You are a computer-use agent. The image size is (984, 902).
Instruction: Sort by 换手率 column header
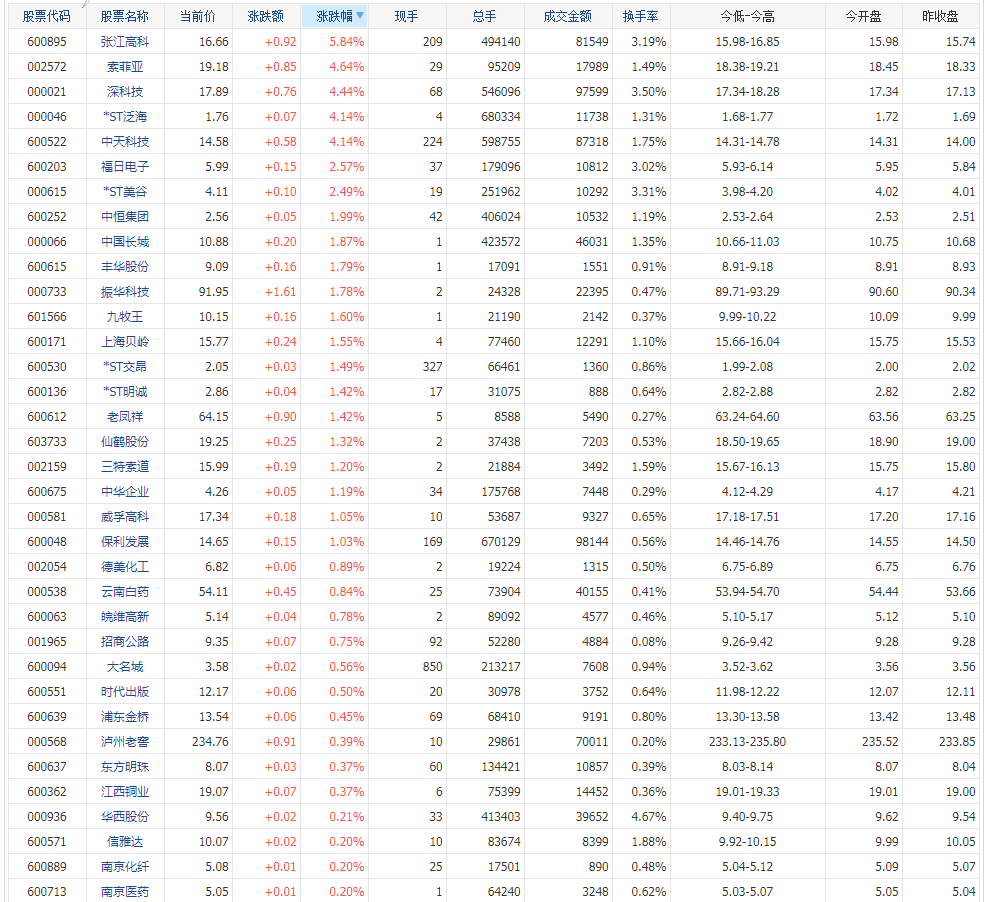pyautogui.click(x=640, y=17)
